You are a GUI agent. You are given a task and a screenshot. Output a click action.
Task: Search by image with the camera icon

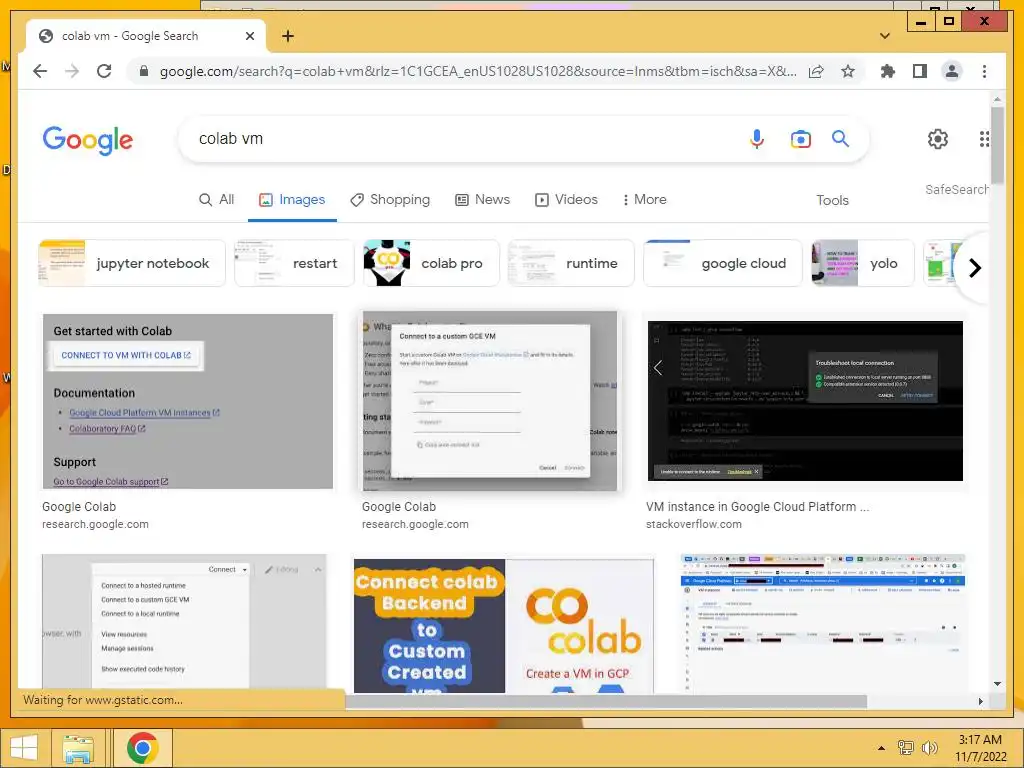(801, 139)
